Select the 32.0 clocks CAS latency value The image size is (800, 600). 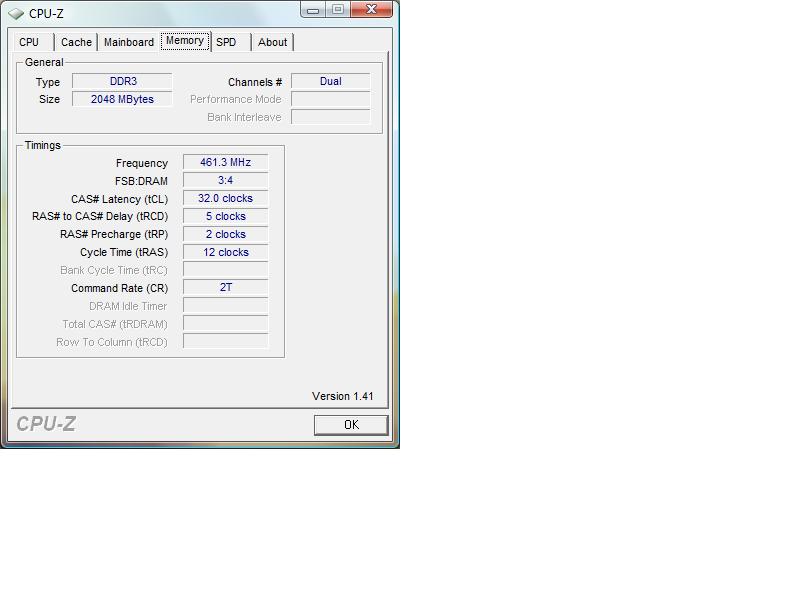[x=226, y=198]
